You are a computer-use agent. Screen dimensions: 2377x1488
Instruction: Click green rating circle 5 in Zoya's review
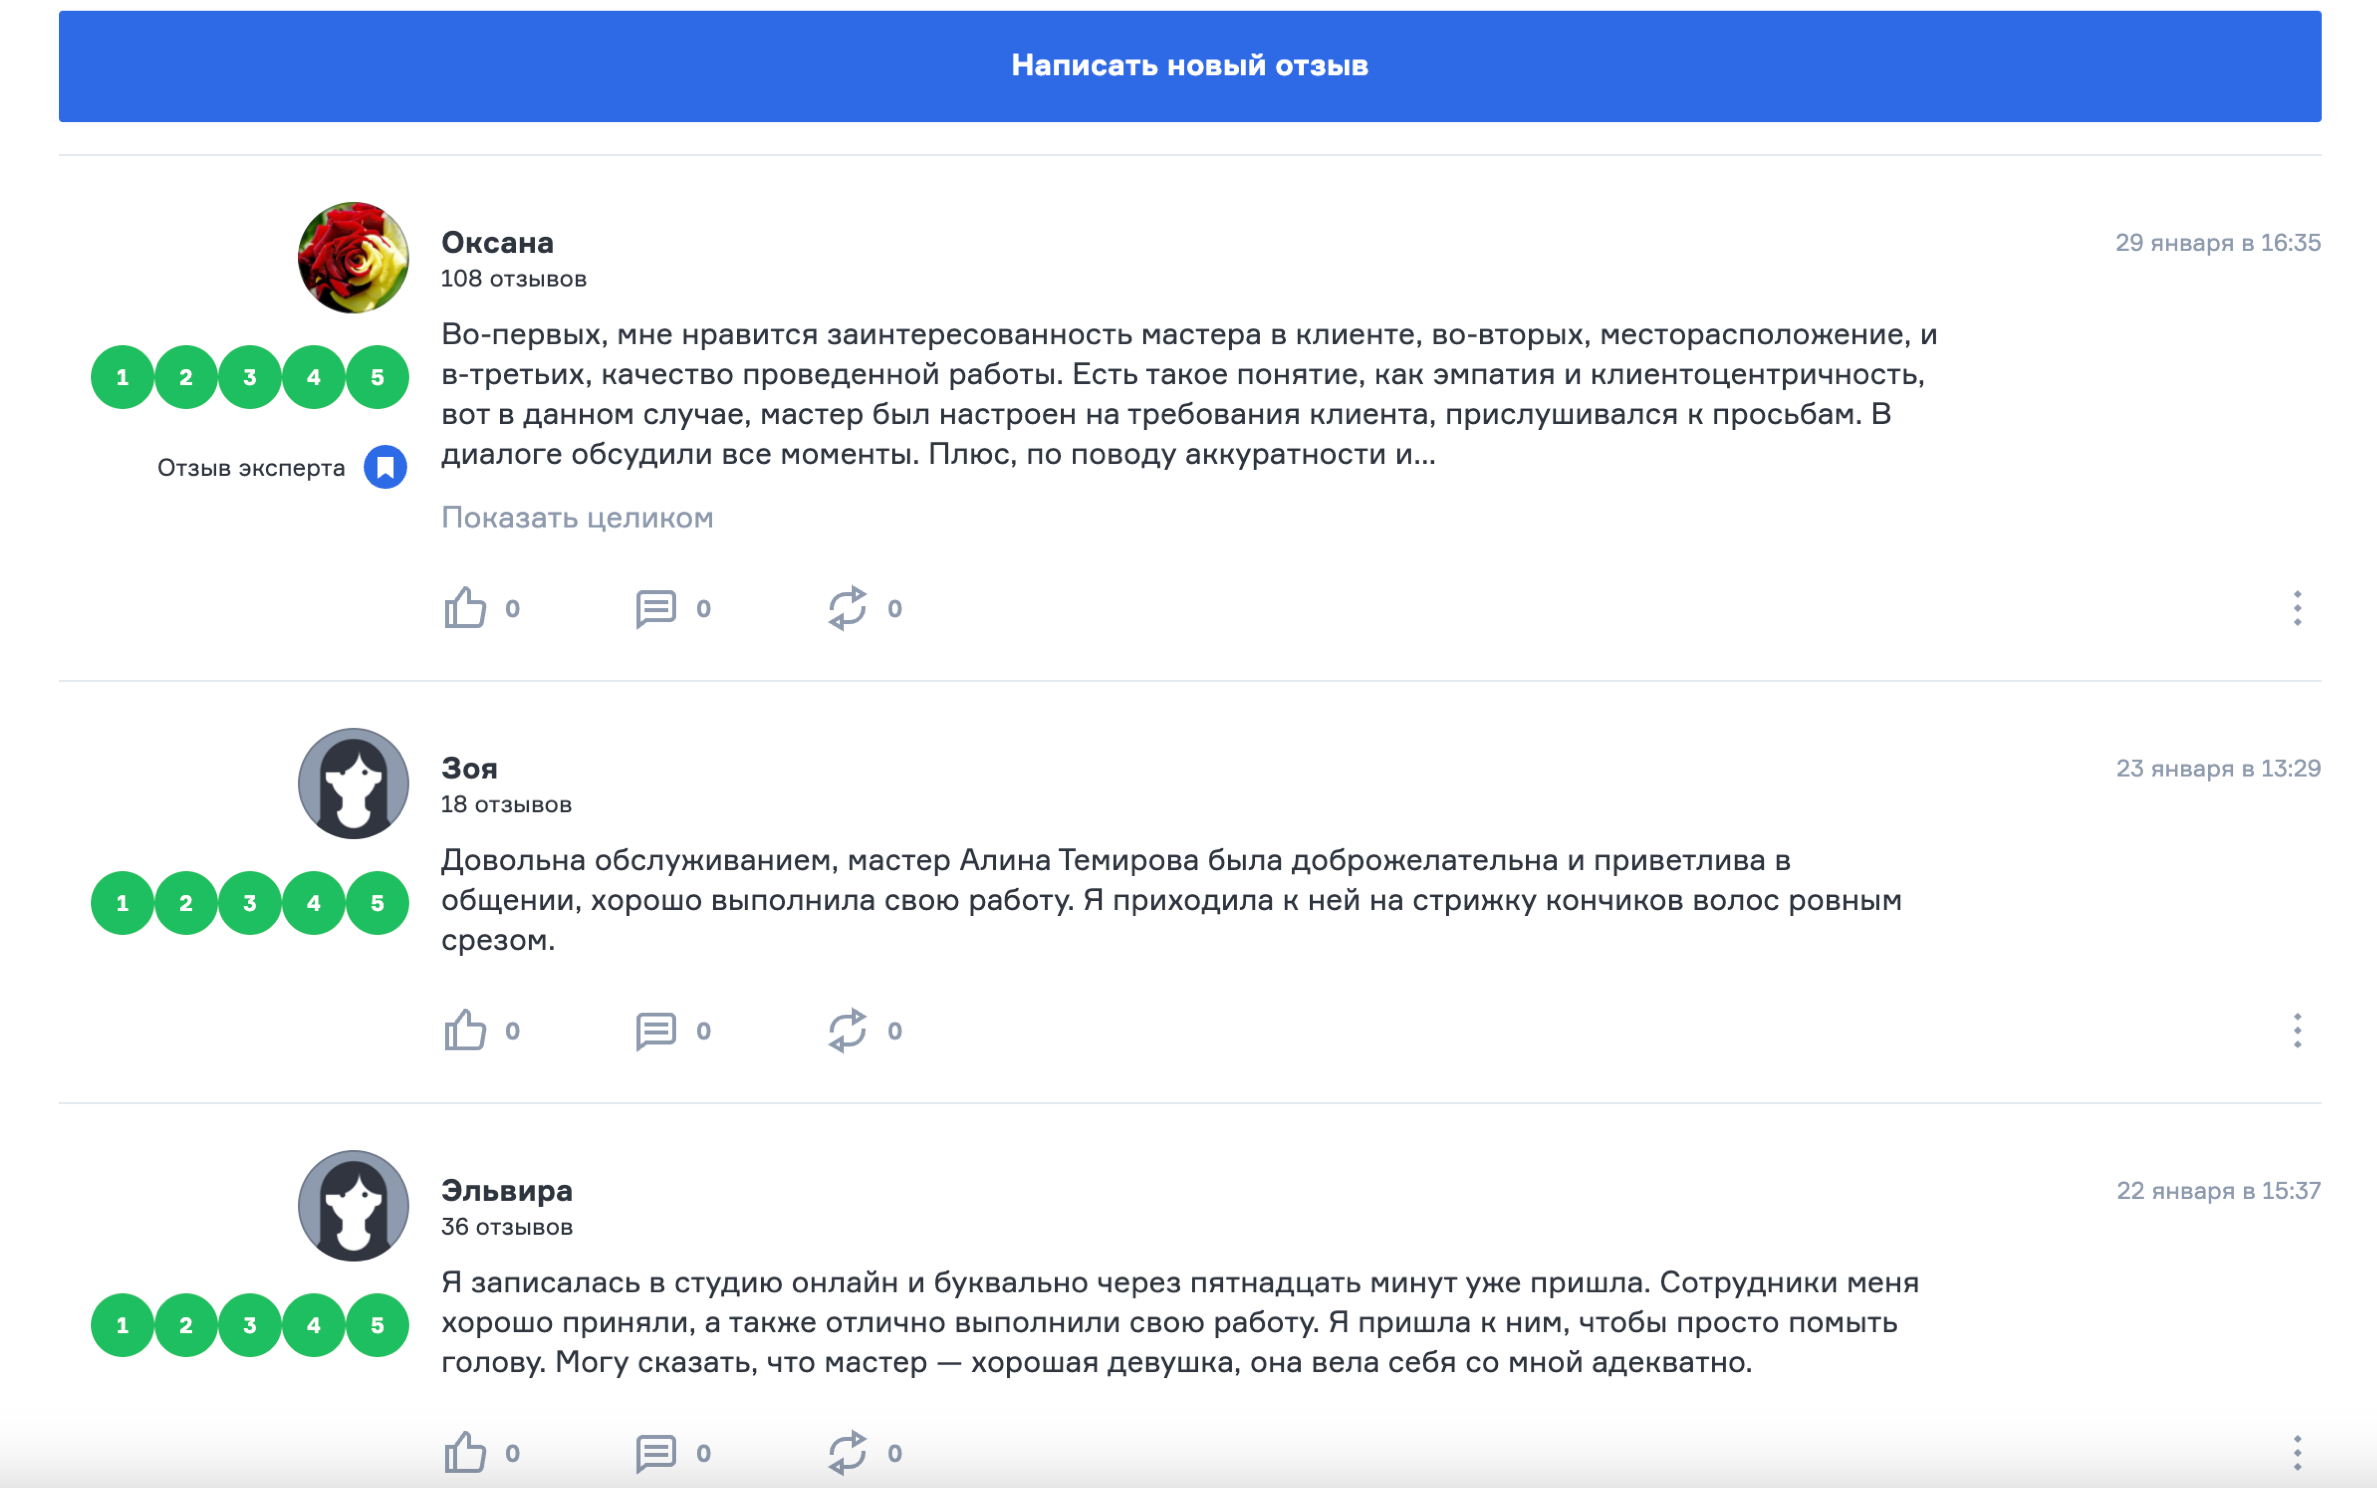coord(377,903)
